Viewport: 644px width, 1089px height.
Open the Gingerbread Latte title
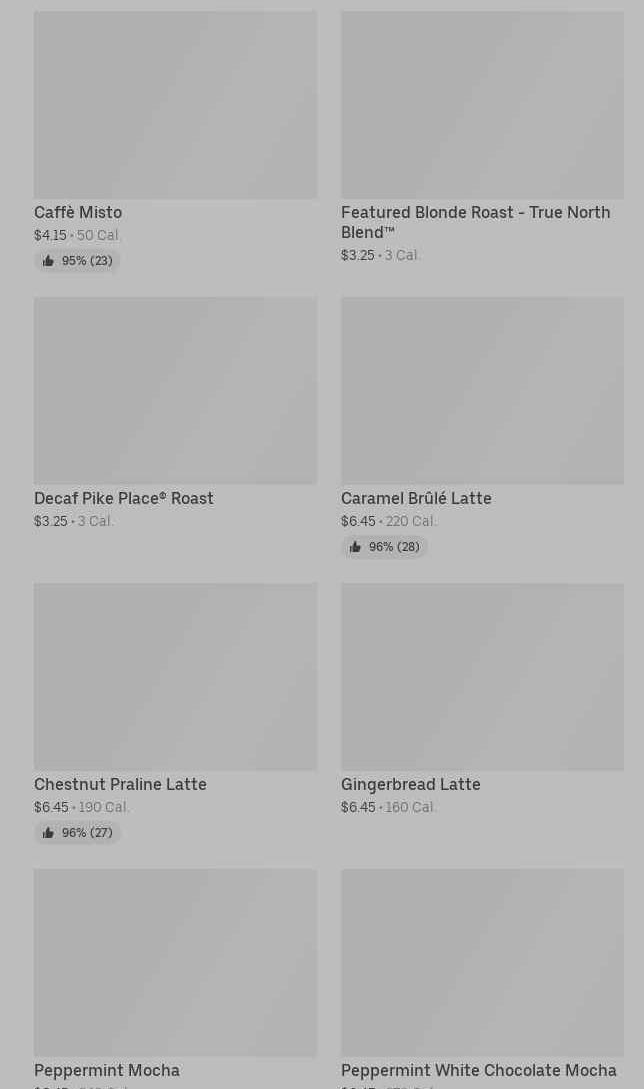(x=411, y=785)
